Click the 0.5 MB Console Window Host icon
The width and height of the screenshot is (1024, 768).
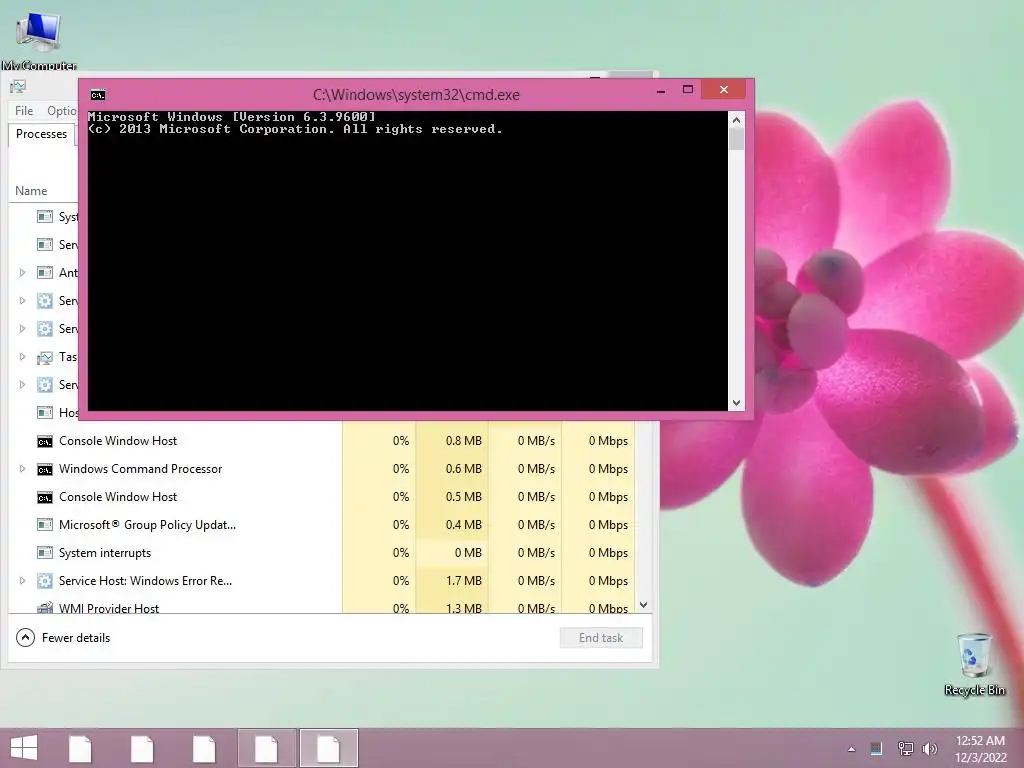pyautogui.click(x=44, y=498)
